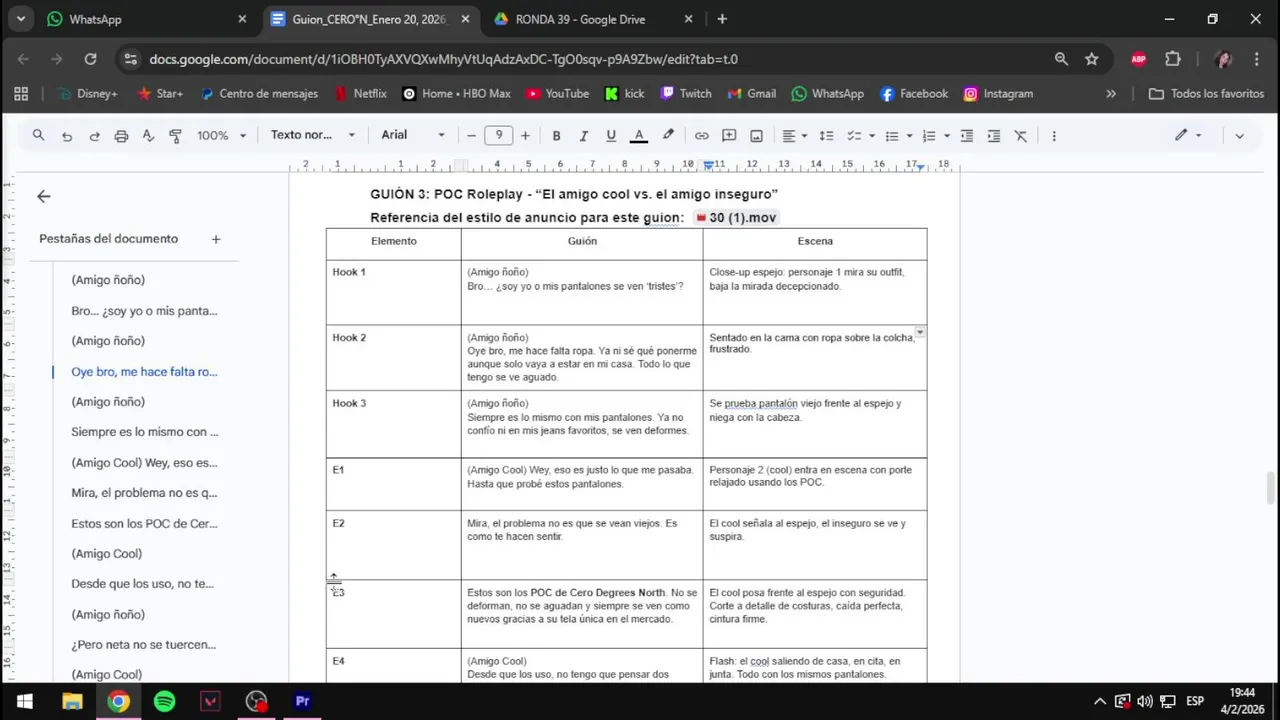Redo the last undone edit
Image resolution: width=1280 pixels, height=720 pixels.
(94, 136)
